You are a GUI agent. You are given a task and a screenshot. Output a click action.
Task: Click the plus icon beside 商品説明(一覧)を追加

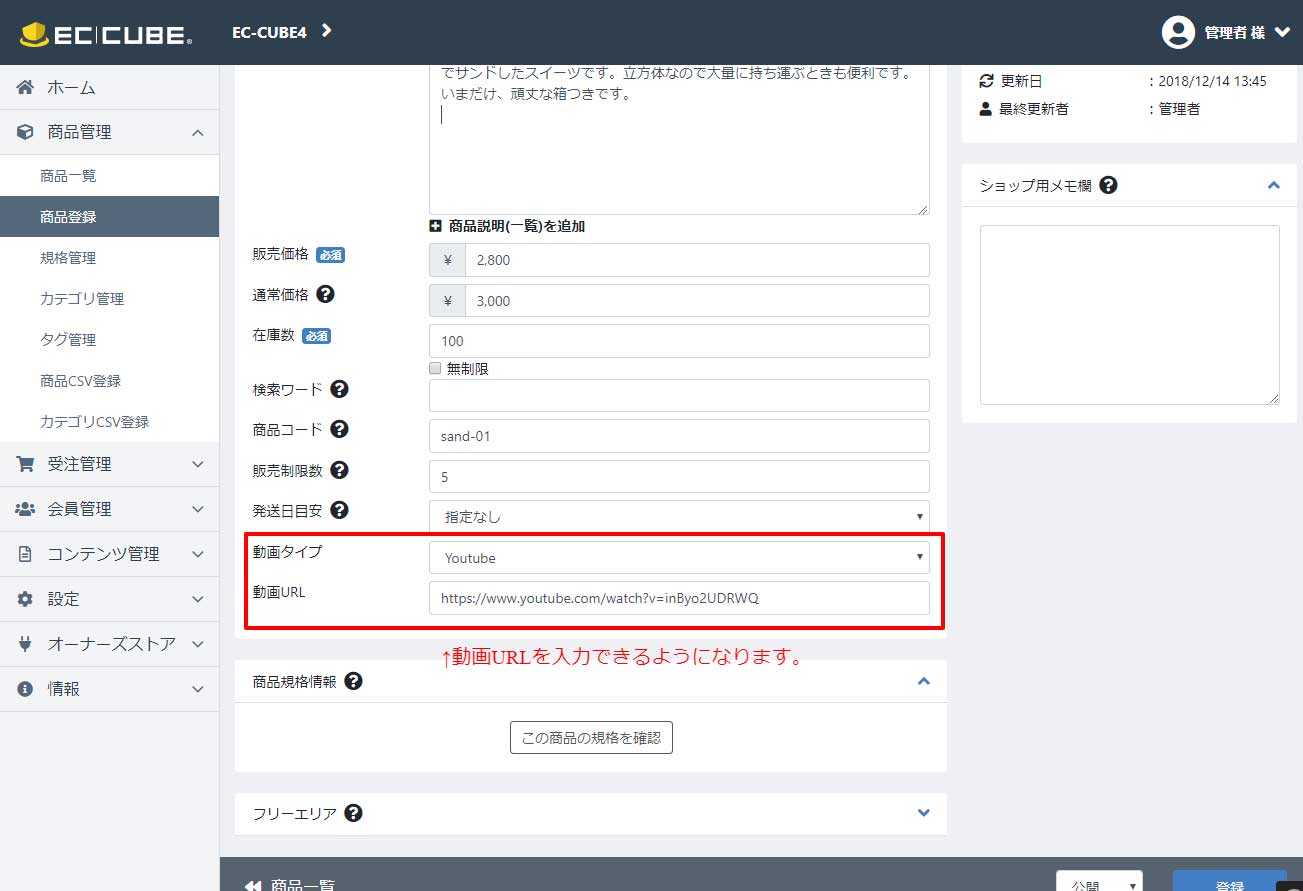[435, 226]
